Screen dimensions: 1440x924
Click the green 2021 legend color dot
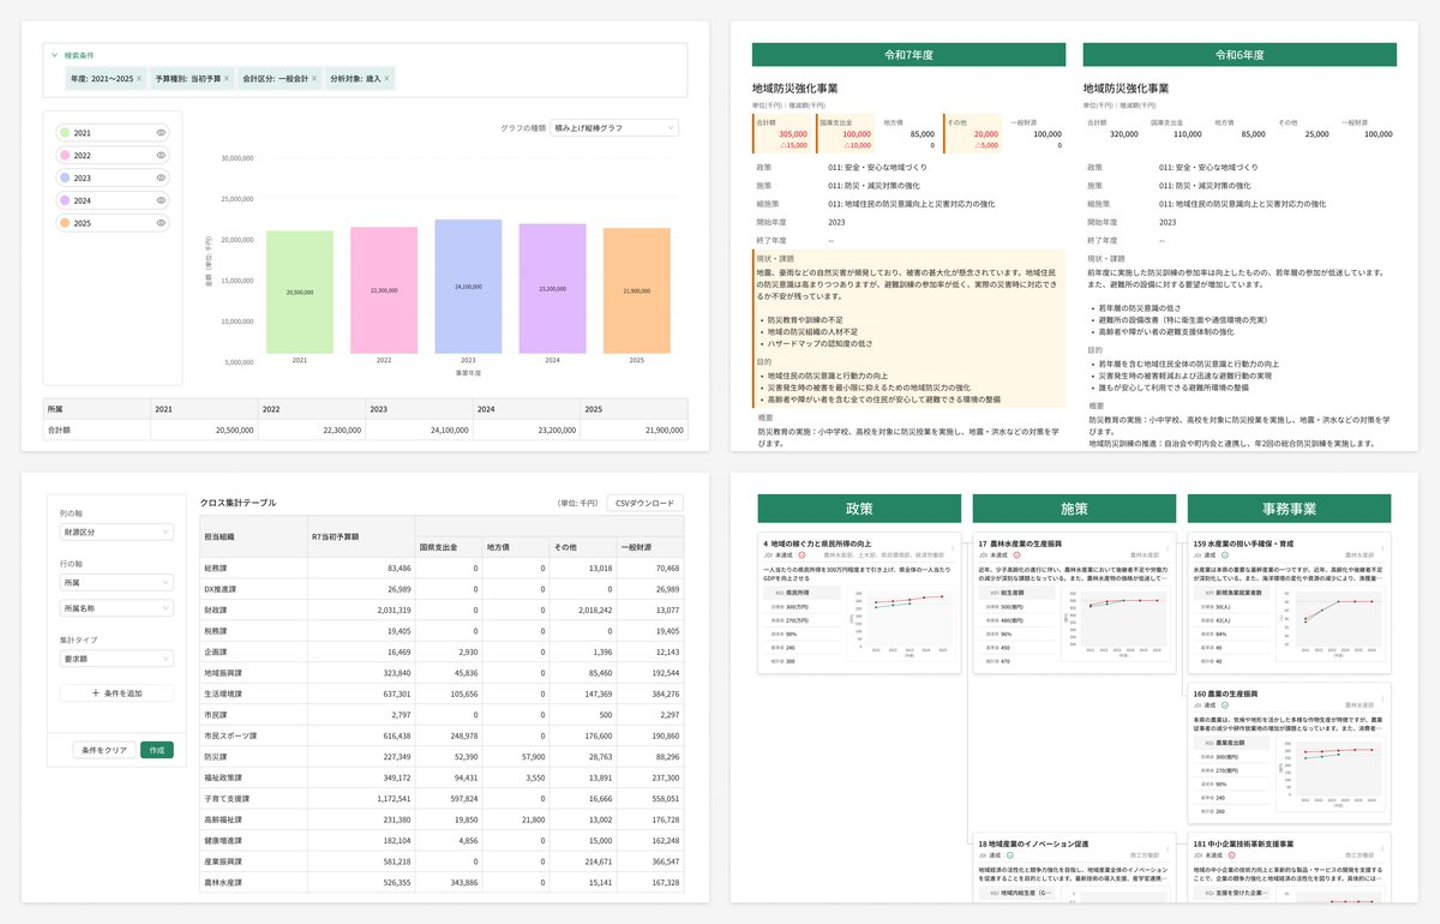point(65,133)
